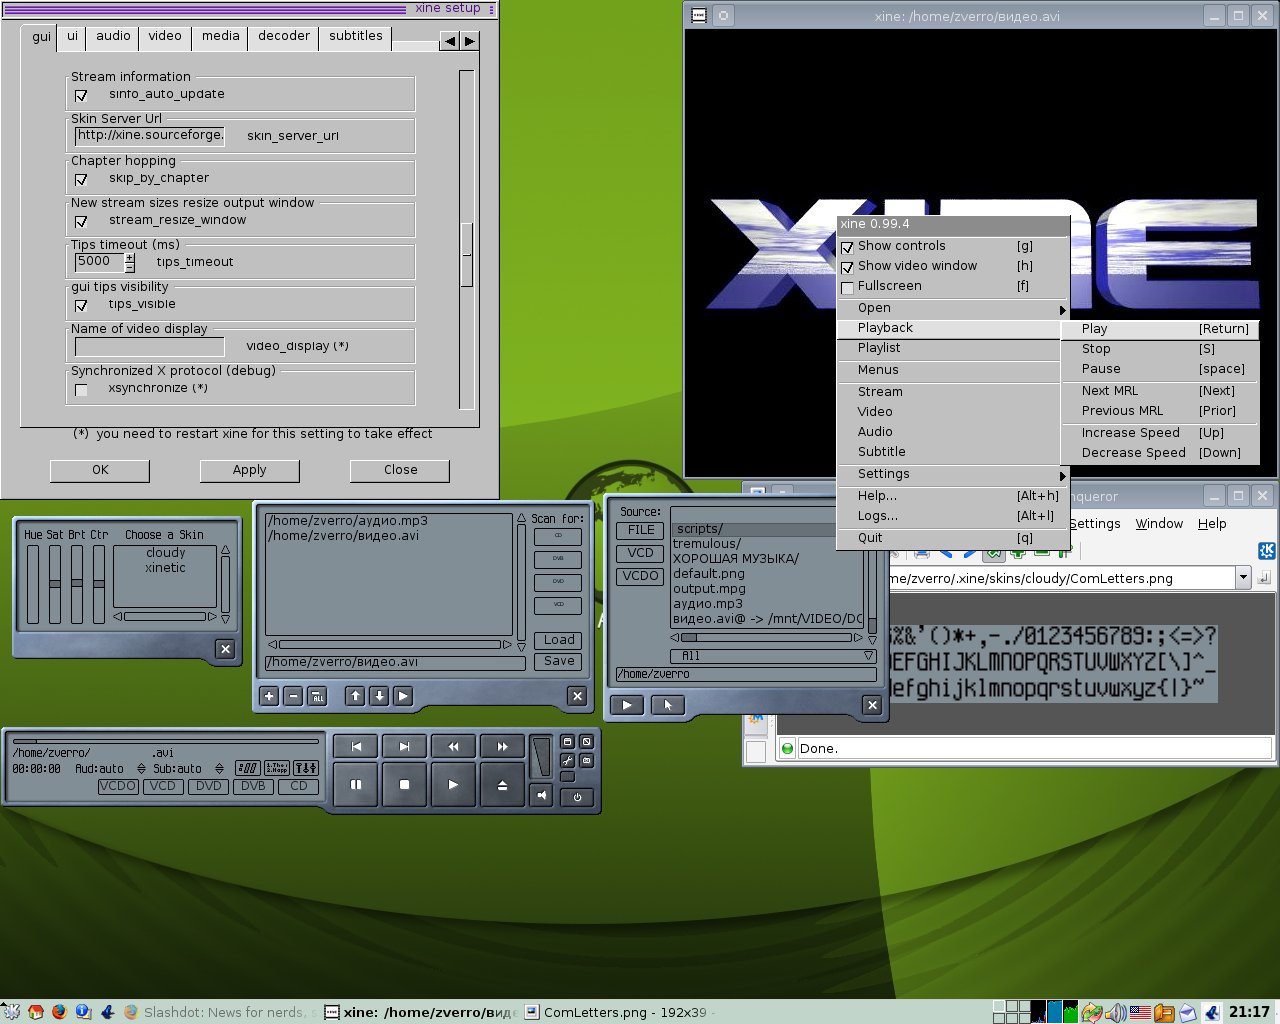Pause playback with the large pause button
This screenshot has width=1280, height=1024.
coord(356,785)
